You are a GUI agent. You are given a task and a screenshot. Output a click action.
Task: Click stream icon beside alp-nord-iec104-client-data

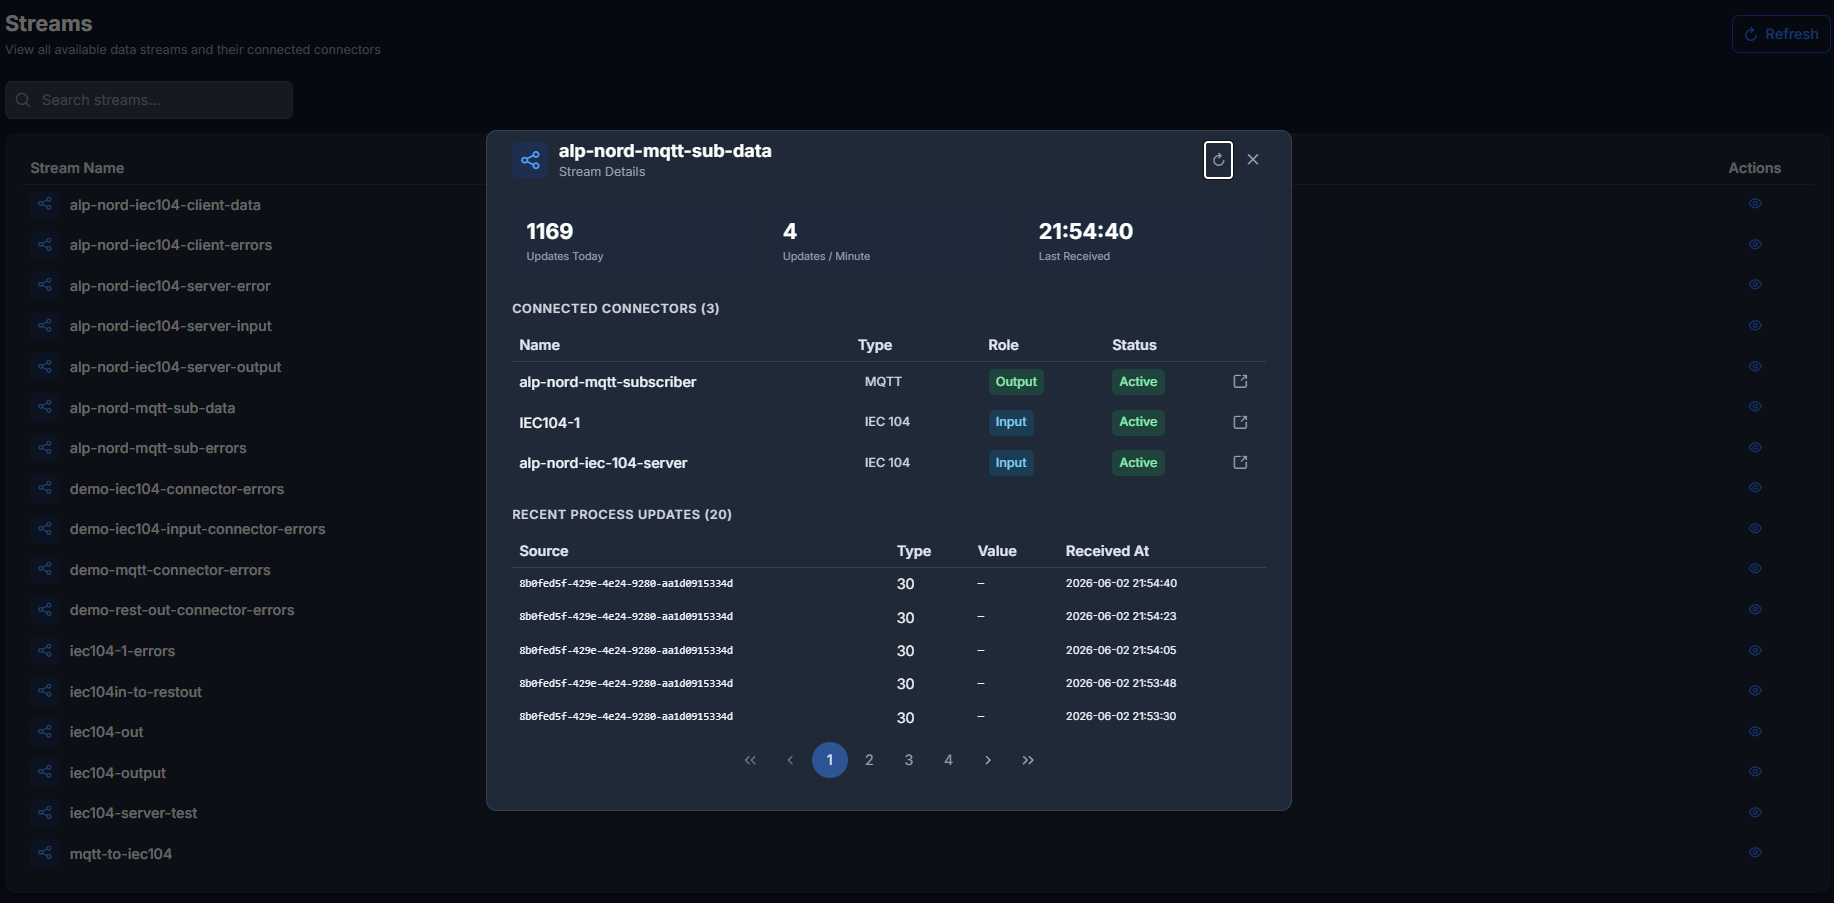(x=44, y=204)
